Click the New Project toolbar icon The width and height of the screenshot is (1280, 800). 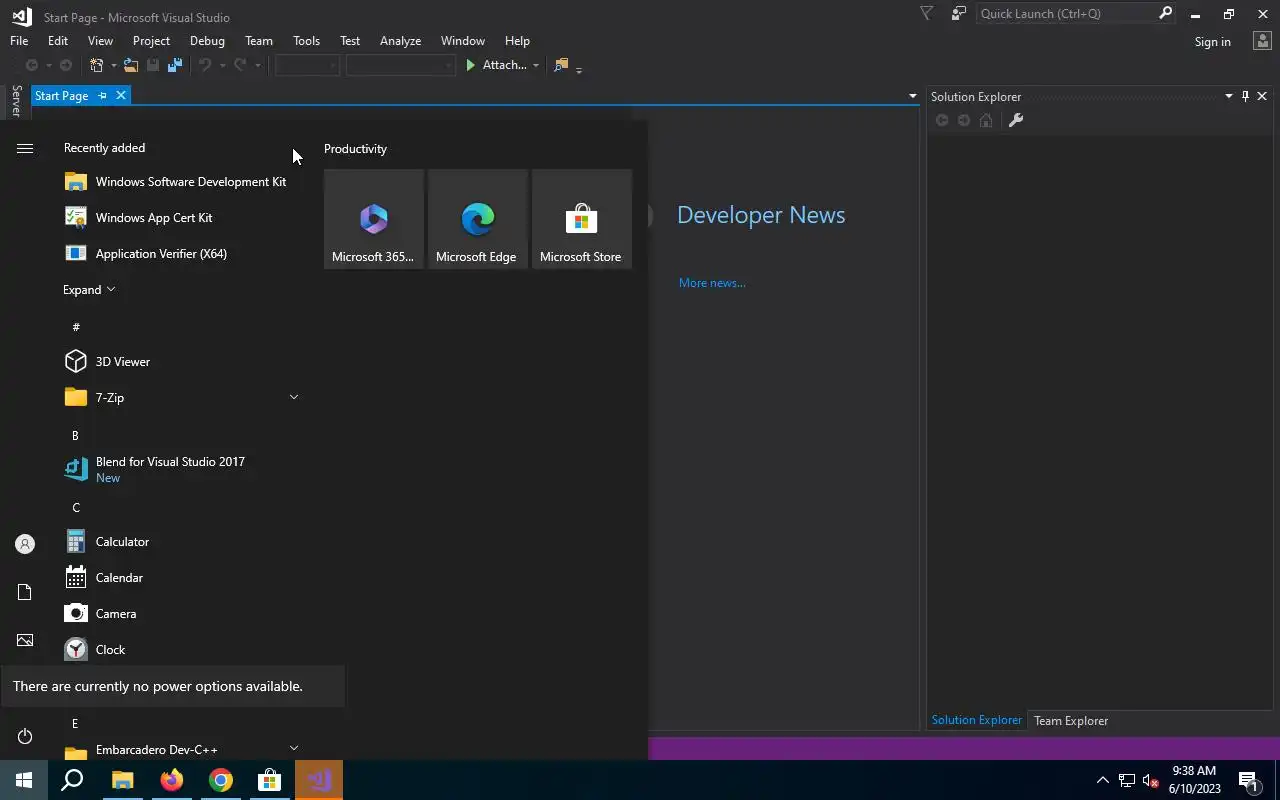point(96,65)
